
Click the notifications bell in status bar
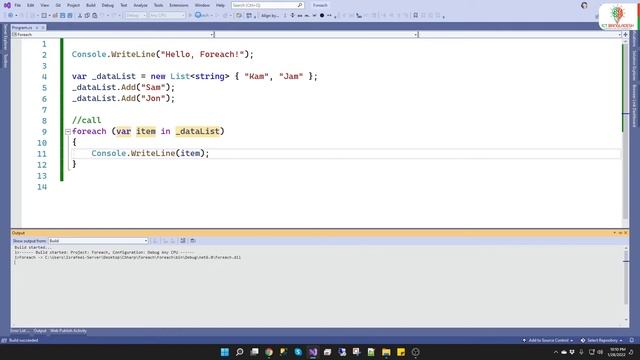click(631, 340)
